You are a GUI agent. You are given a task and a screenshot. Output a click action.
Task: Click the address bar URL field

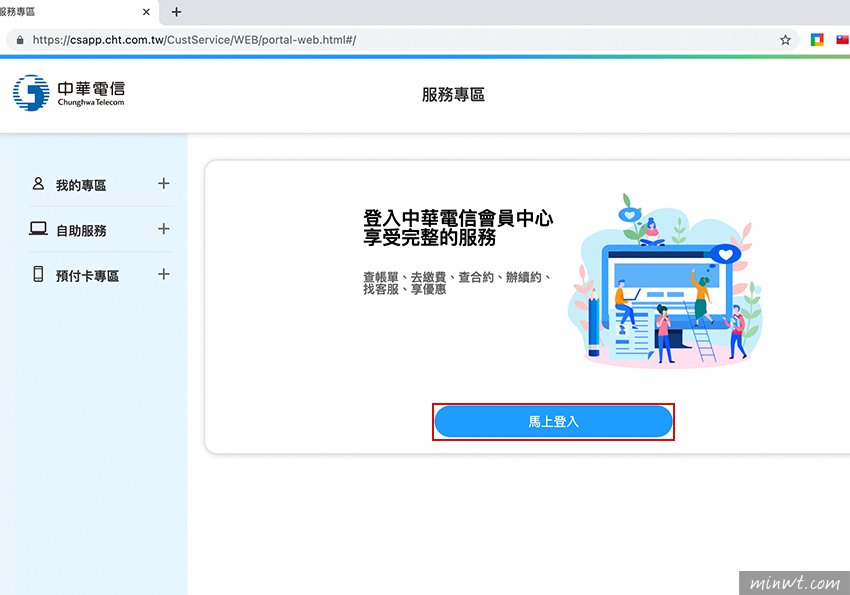[x=402, y=40]
